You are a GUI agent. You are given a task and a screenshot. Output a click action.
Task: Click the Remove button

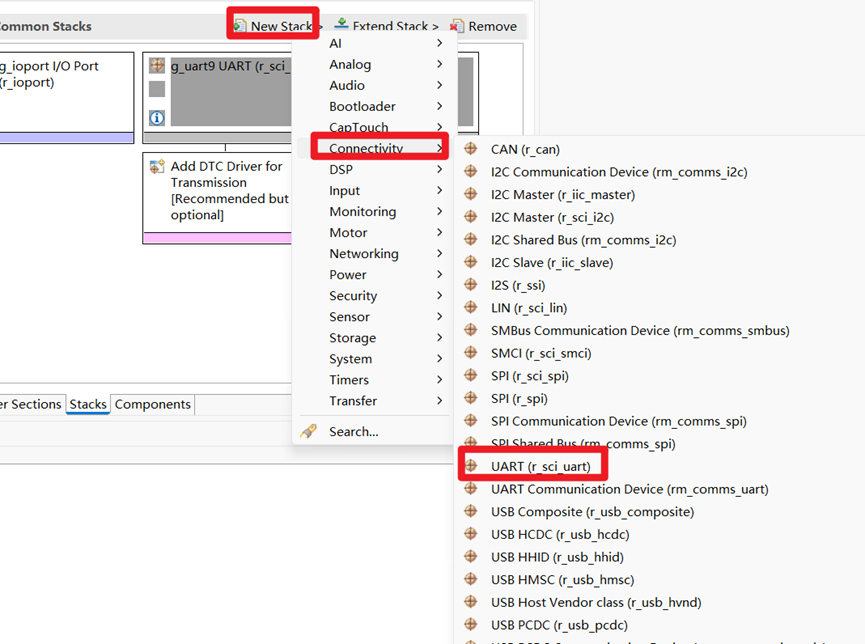click(x=484, y=26)
